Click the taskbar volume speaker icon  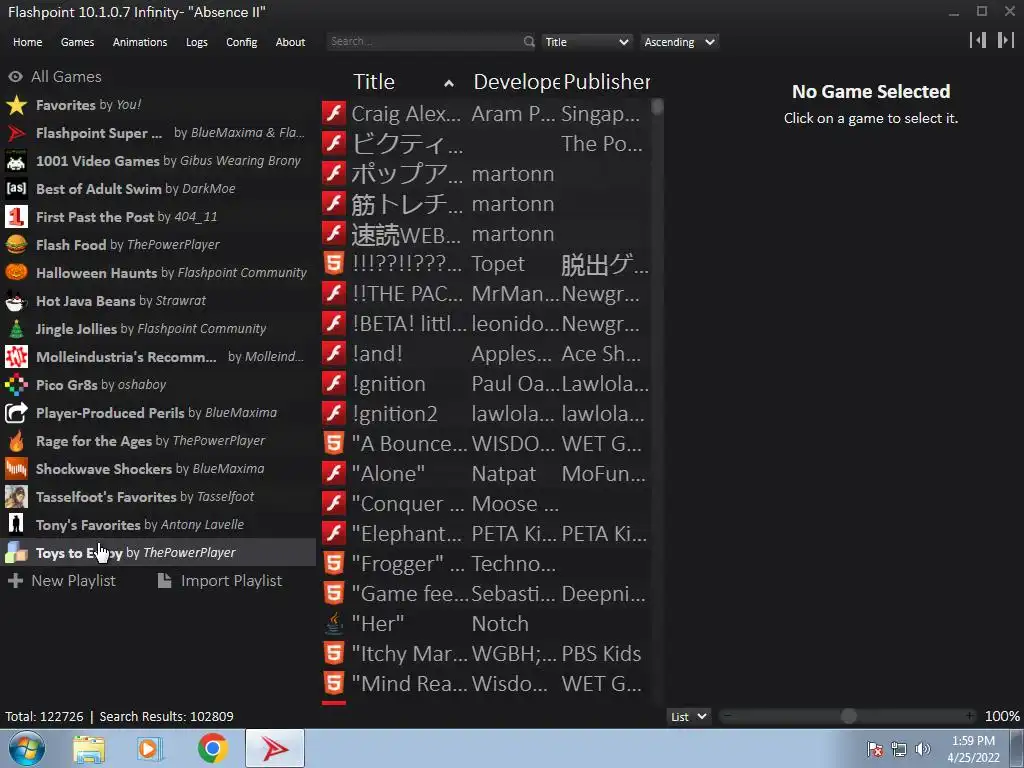[x=923, y=748]
